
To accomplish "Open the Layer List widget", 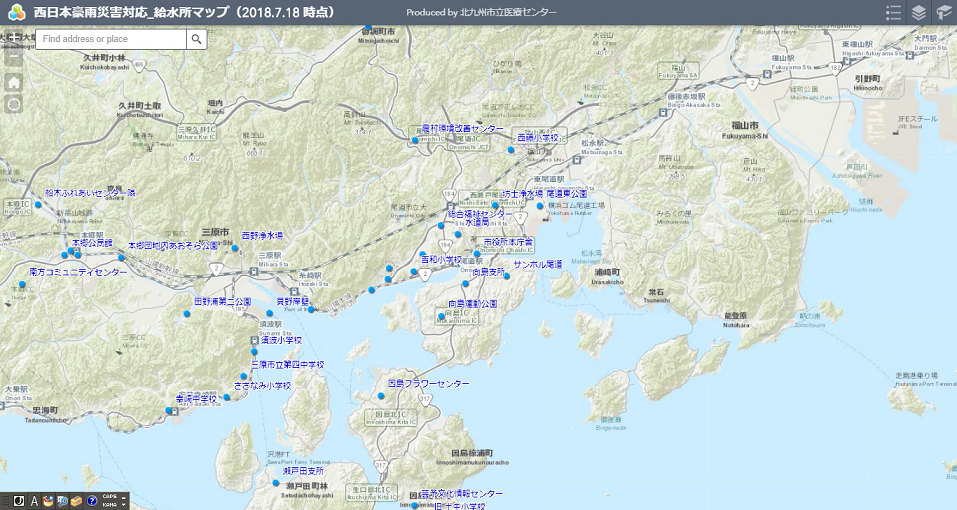I will [919, 13].
